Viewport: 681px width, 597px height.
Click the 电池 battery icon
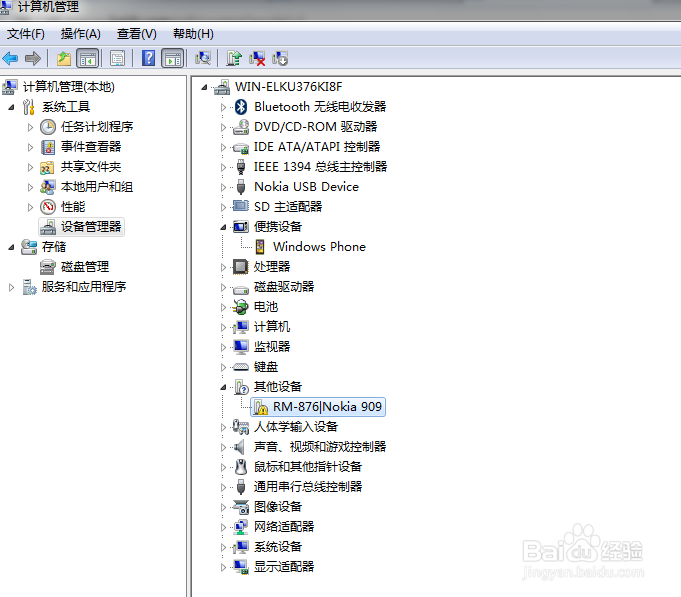[241, 307]
